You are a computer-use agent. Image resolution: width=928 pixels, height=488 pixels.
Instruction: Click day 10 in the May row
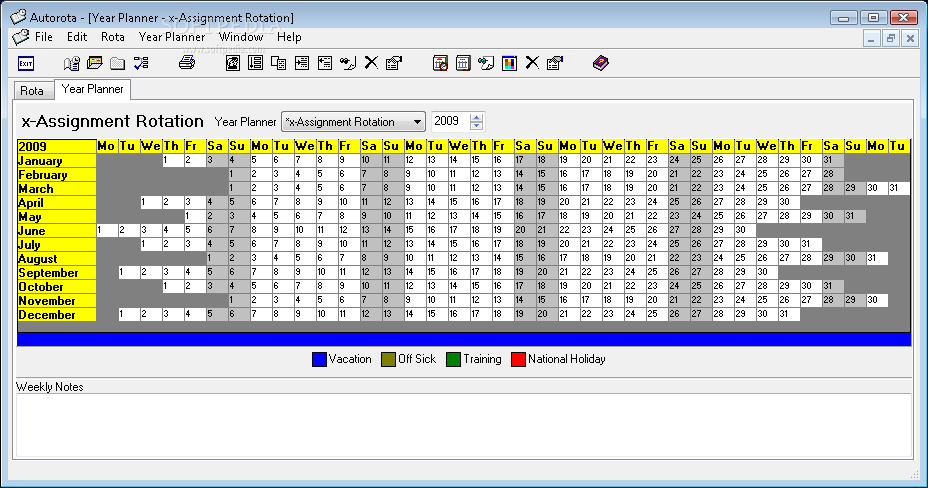(393, 216)
